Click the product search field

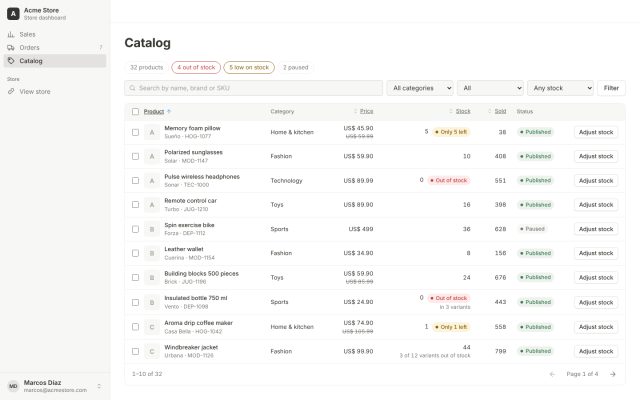pos(253,88)
